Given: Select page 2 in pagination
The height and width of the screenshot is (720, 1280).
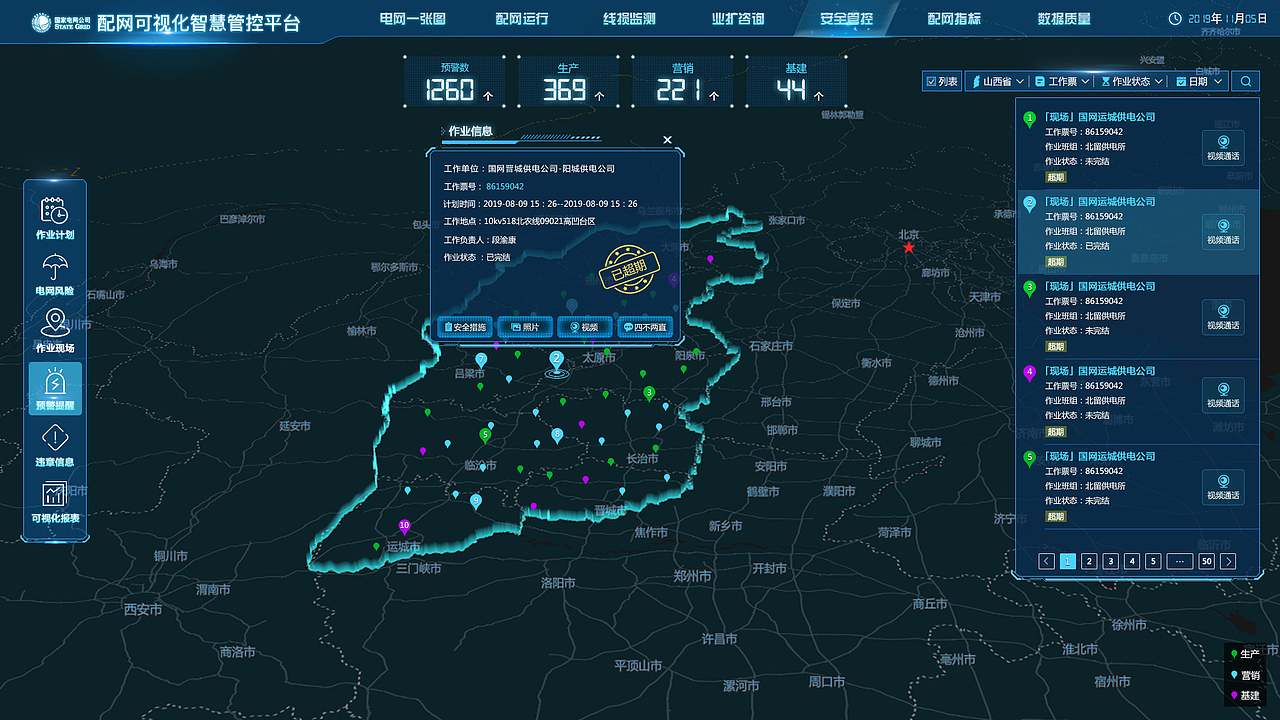Looking at the screenshot, I should (1090, 562).
